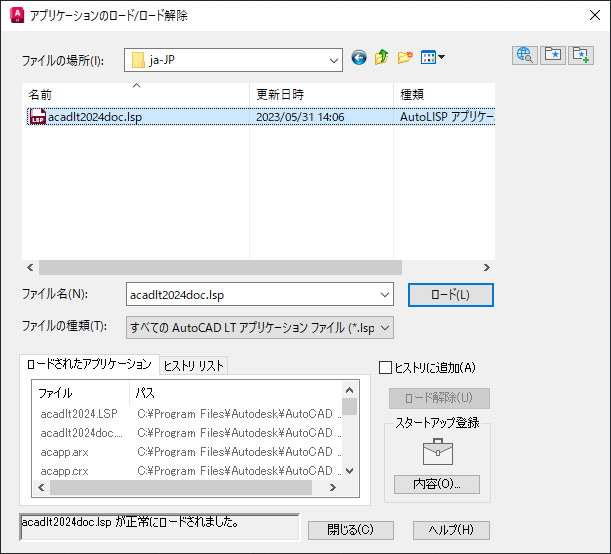Click the loaded apps scroll left arrow
611x554 pixels.
41,488
